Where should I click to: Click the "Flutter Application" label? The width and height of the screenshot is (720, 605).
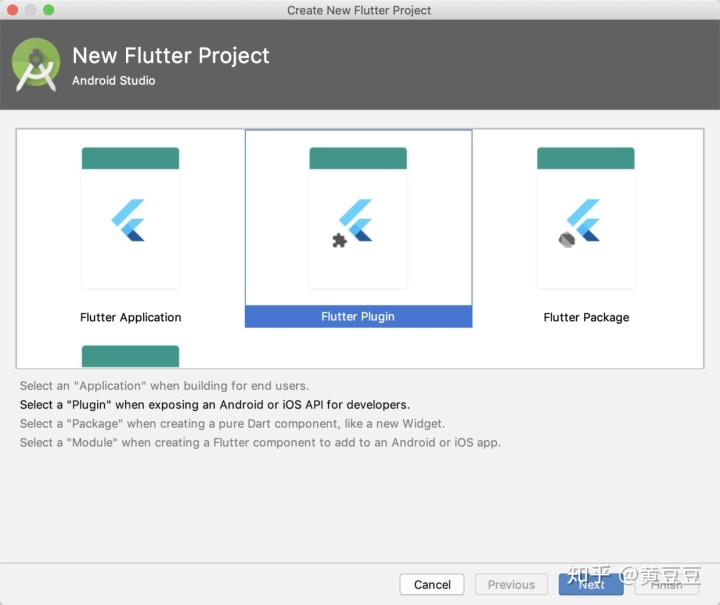click(x=131, y=317)
